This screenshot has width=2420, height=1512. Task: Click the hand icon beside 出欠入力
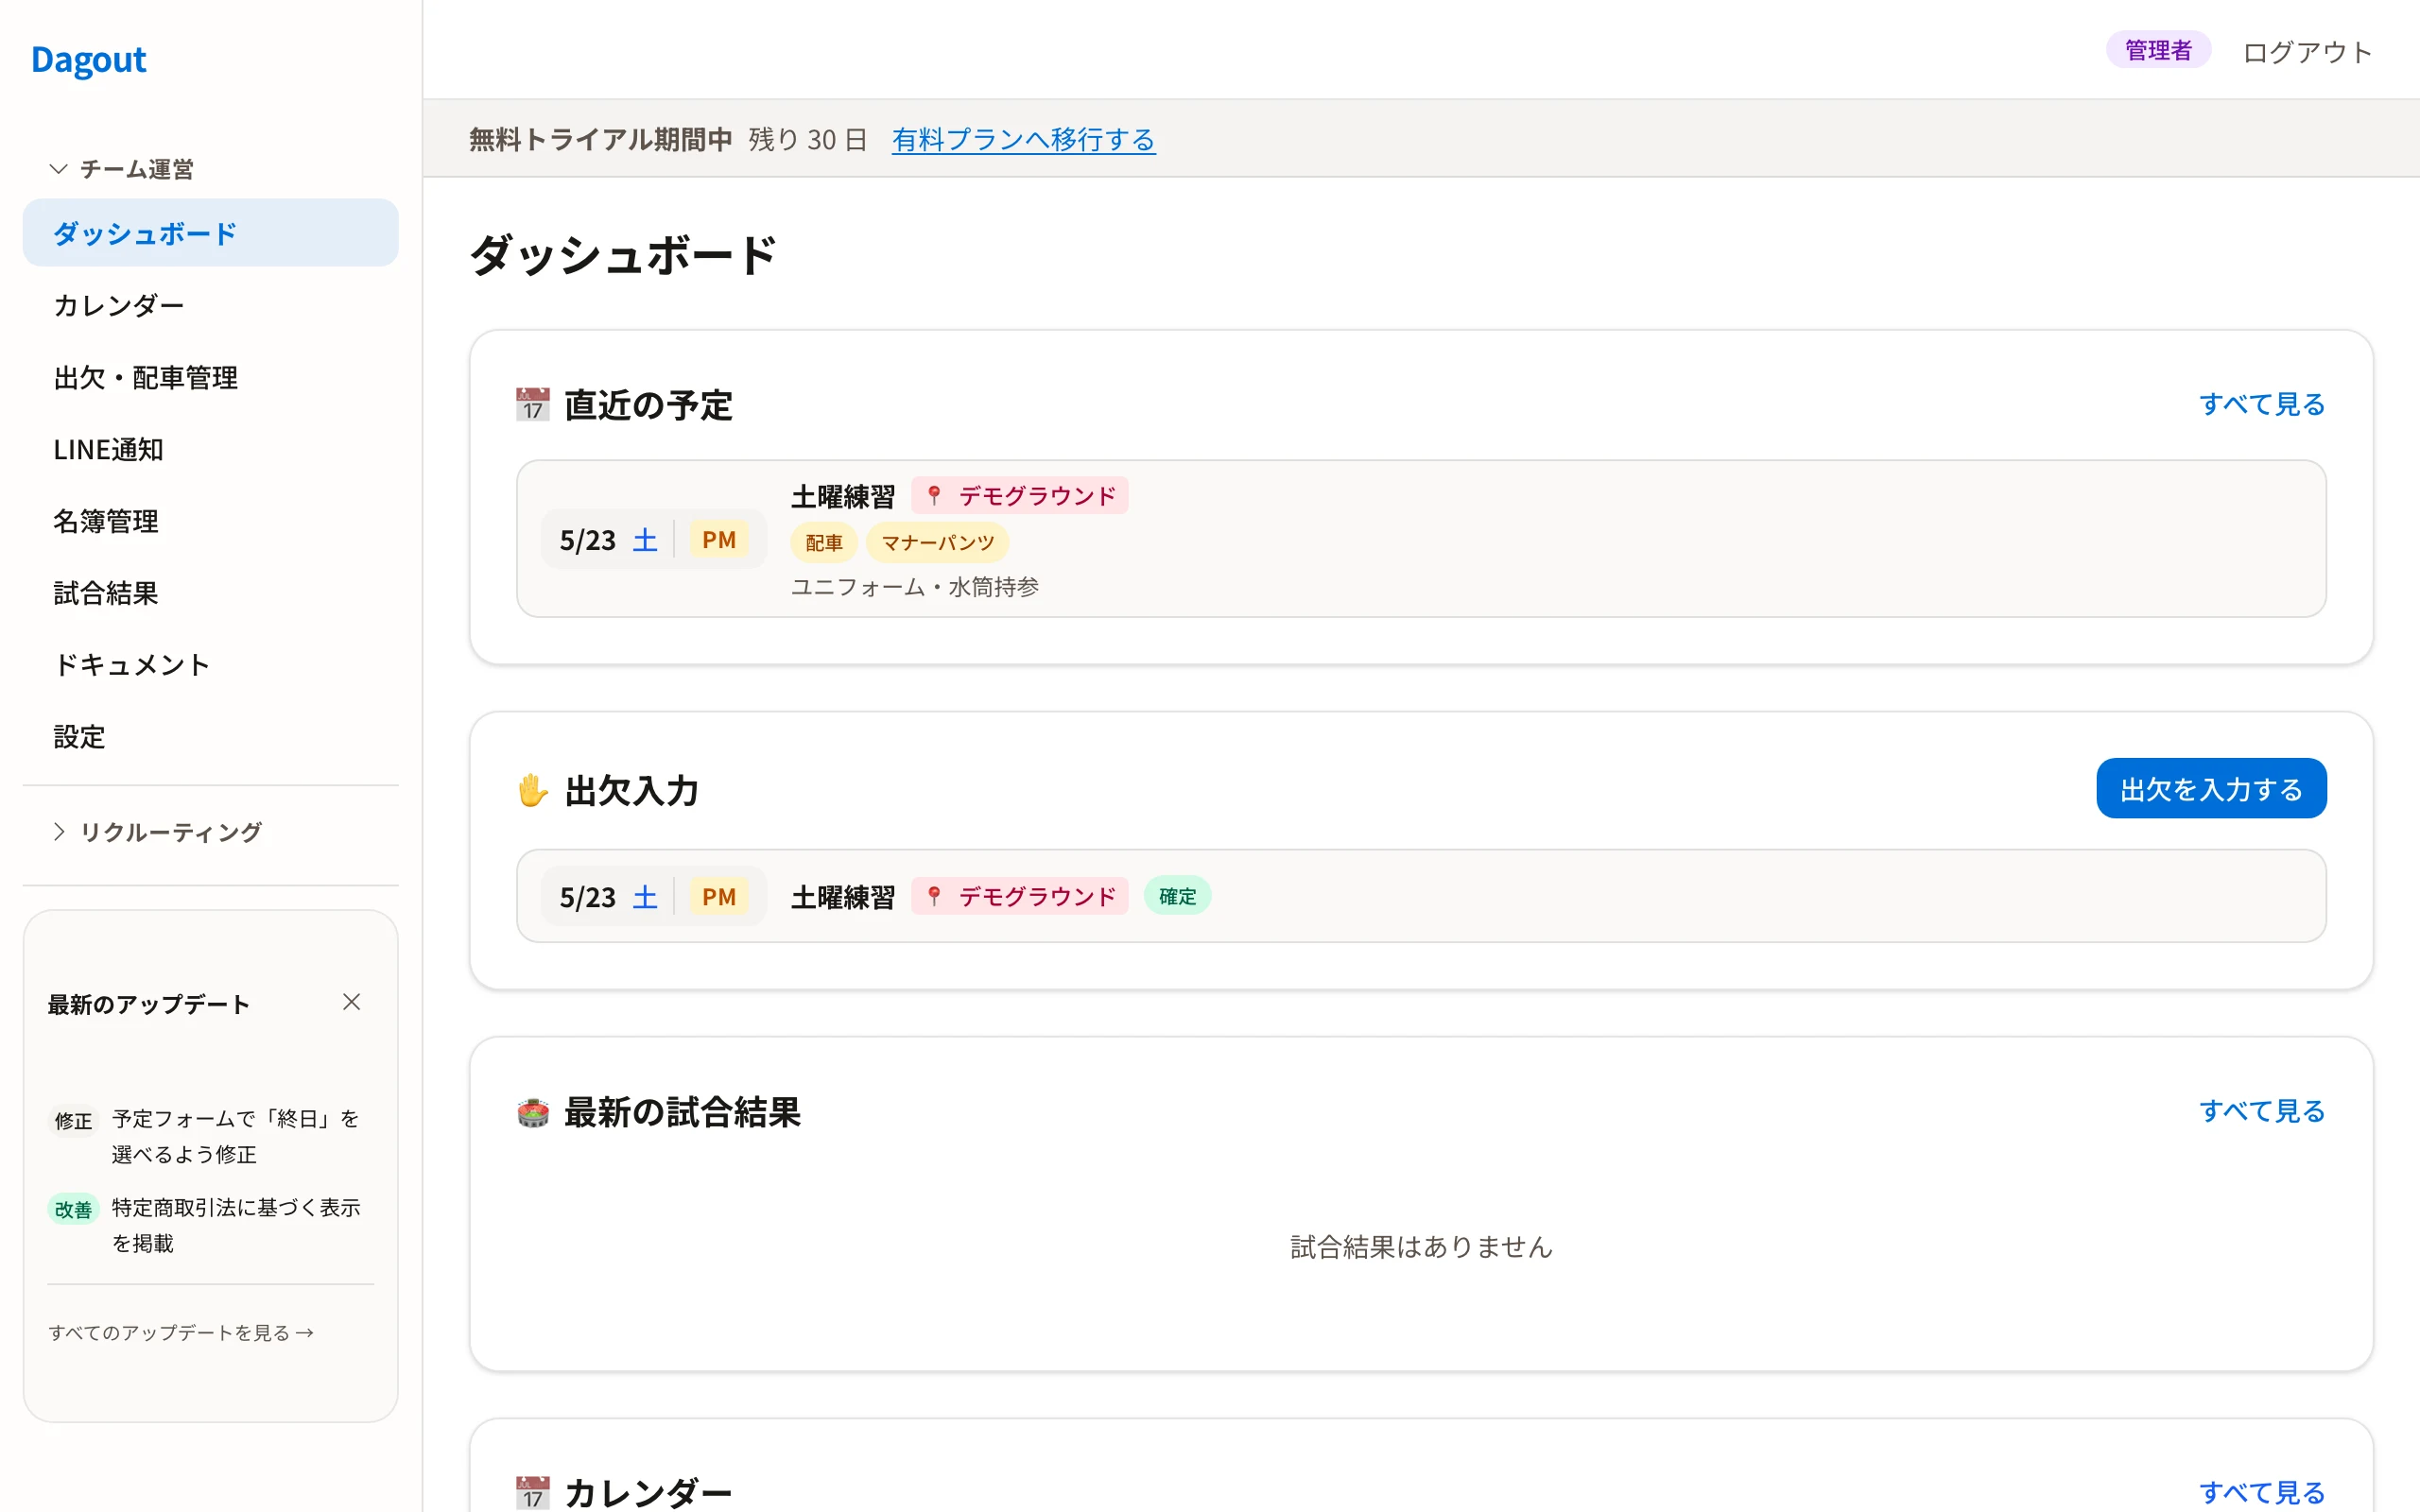click(532, 790)
